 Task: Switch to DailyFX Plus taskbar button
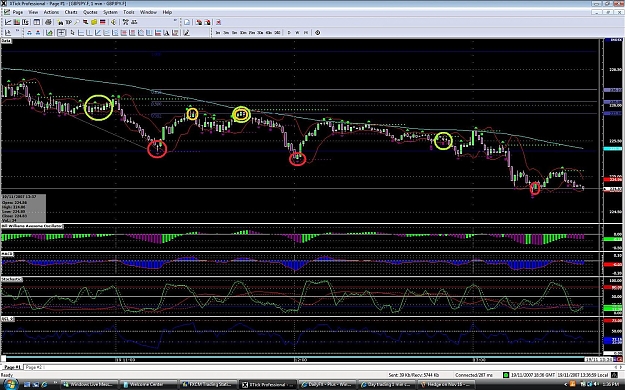[x=327, y=385]
